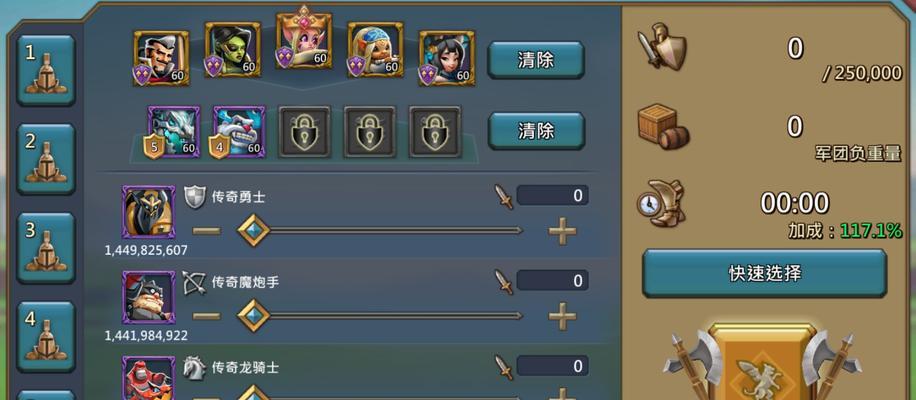
Task: Increase 传奇勇士 troop count with plus
Action: coord(562,231)
